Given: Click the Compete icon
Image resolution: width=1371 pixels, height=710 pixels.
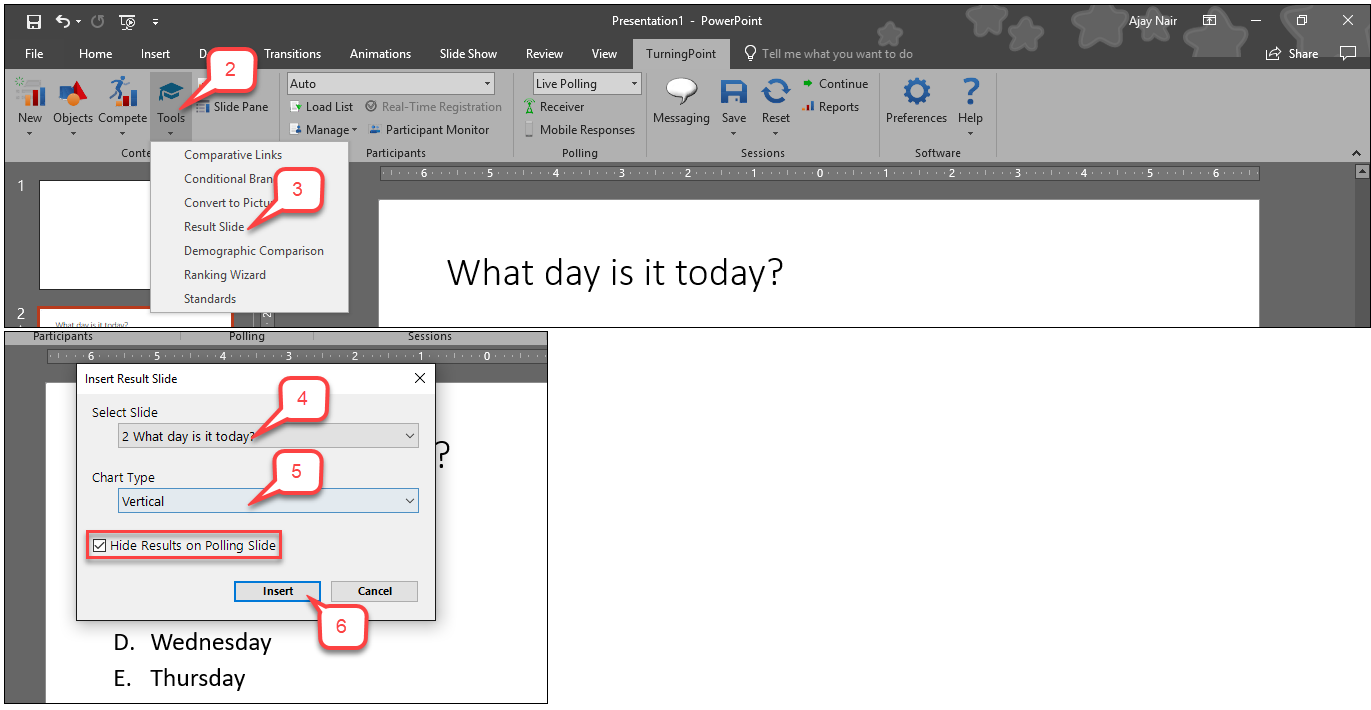Looking at the screenshot, I should coord(122,94).
